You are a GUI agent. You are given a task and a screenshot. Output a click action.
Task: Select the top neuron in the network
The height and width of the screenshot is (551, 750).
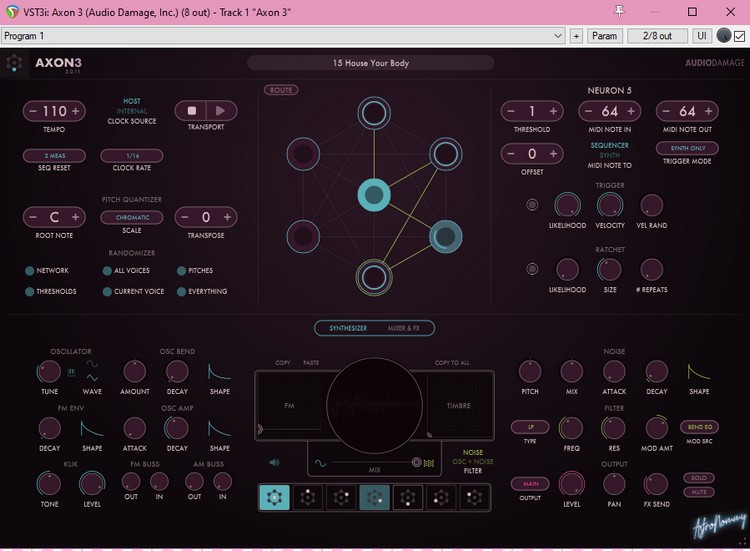pos(374,113)
